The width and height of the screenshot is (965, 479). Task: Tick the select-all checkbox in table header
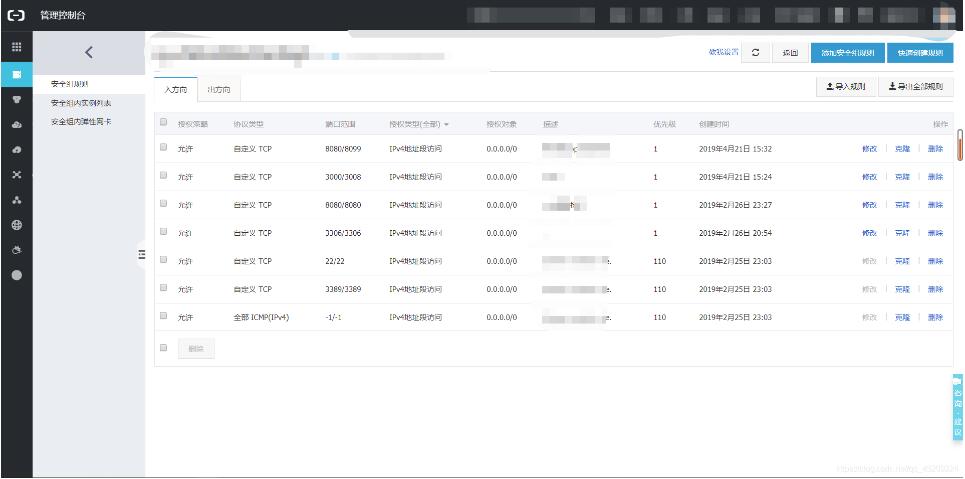164,122
